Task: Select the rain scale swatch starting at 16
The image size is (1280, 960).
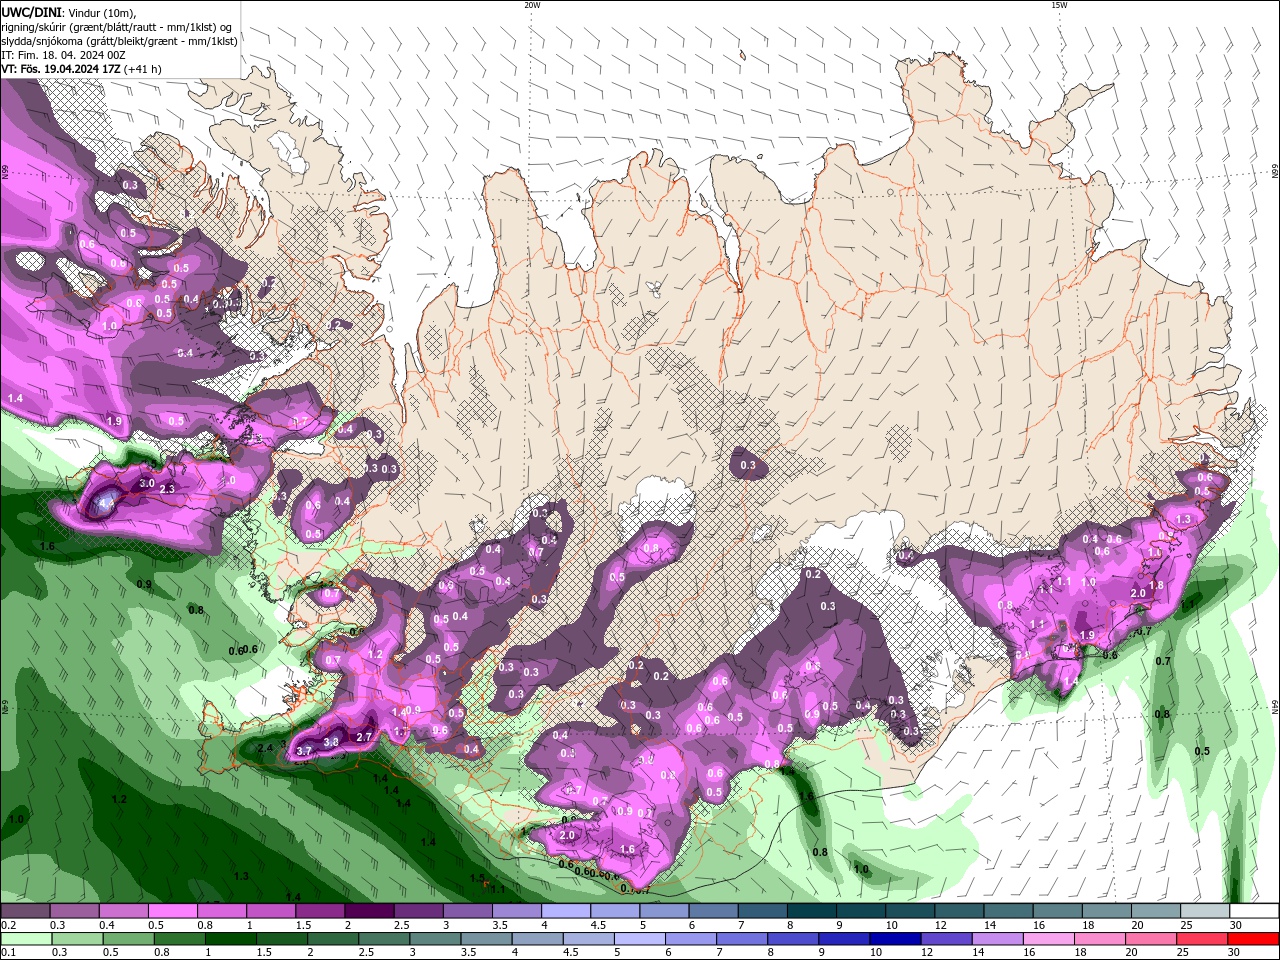Action: [1048, 939]
